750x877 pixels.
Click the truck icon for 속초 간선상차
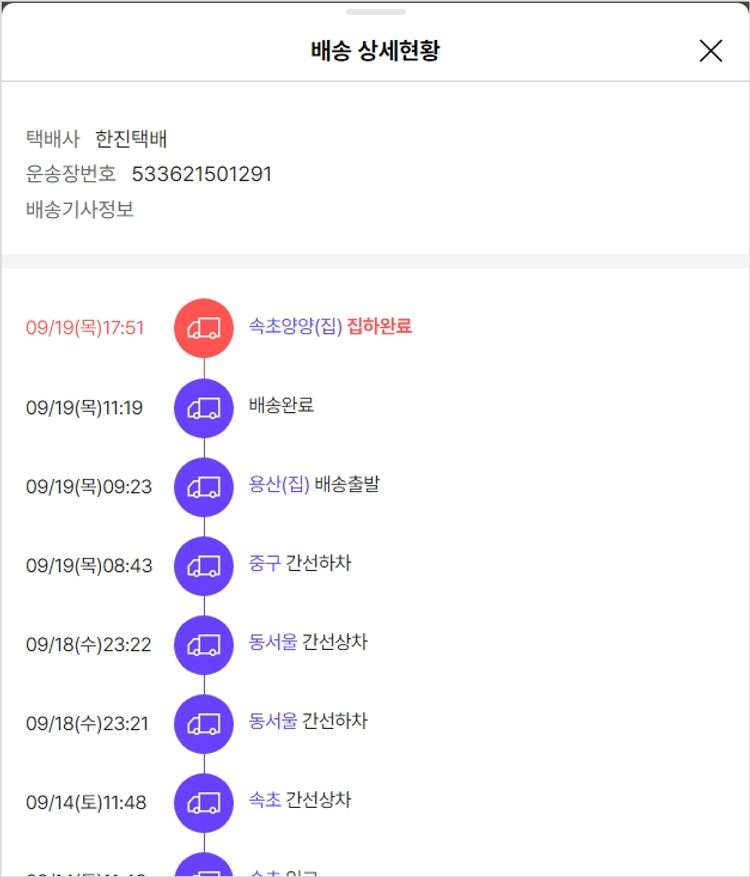click(x=204, y=803)
